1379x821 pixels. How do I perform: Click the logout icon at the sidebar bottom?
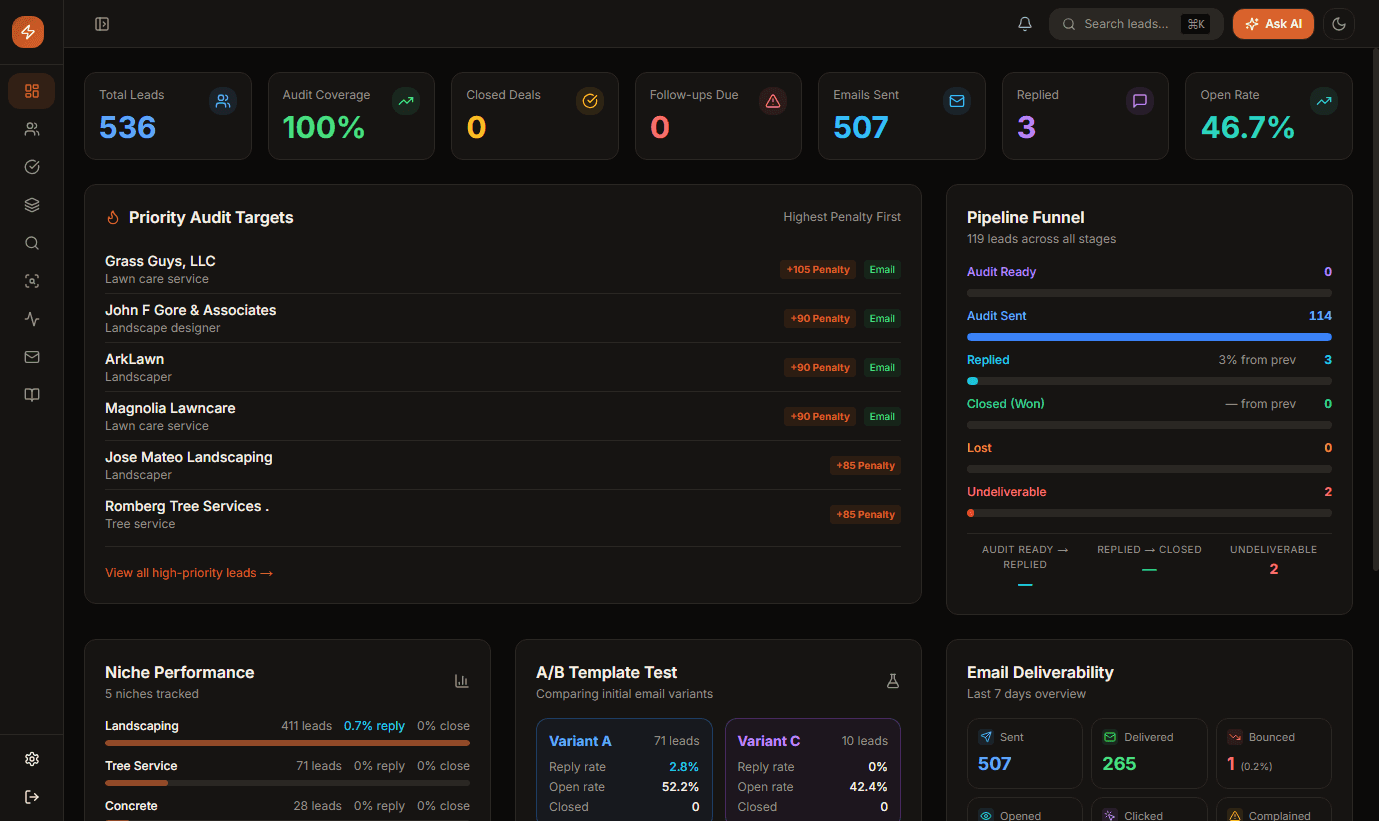tap(32, 797)
